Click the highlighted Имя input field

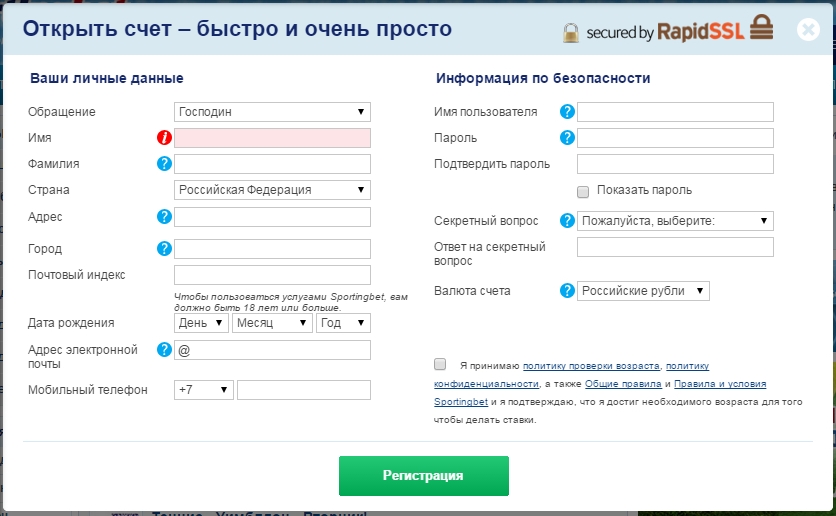point(272,138)
